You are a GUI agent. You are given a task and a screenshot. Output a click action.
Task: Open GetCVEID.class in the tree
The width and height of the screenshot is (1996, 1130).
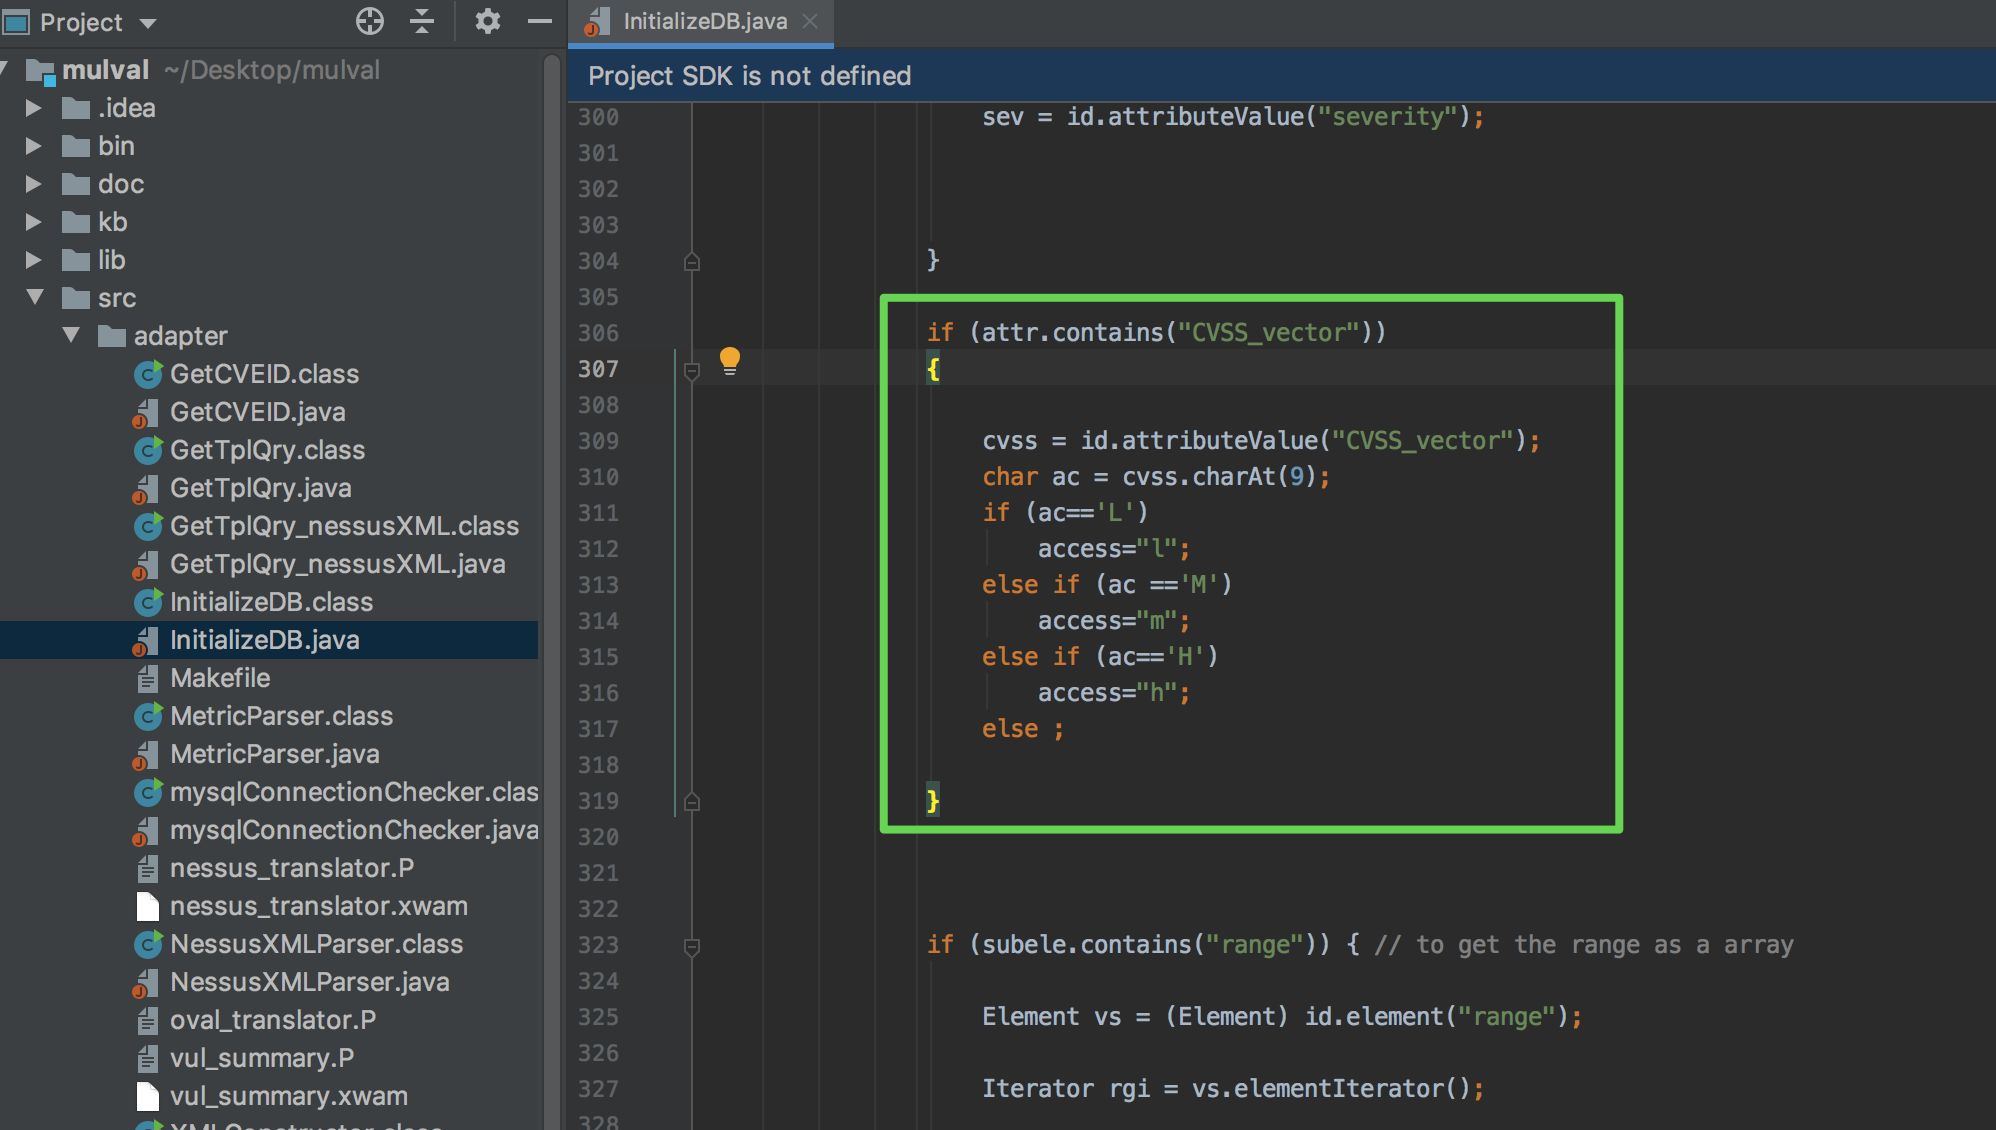click(264, 374)
